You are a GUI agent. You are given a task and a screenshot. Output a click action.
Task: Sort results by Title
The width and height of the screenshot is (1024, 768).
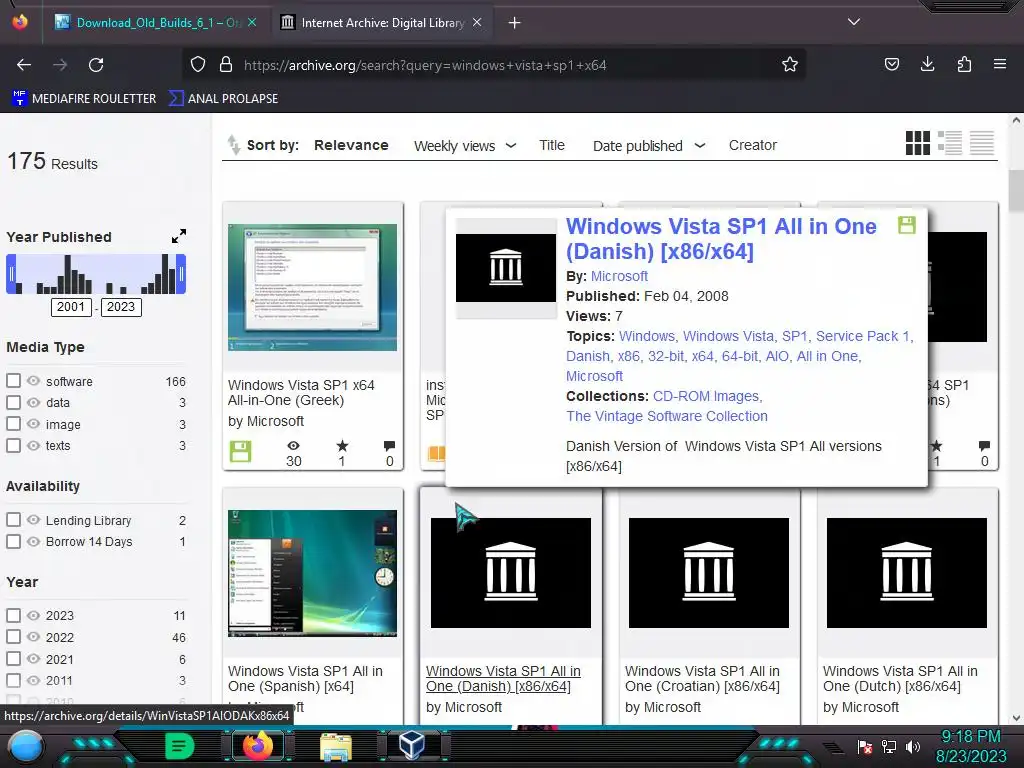pos(552,145)
